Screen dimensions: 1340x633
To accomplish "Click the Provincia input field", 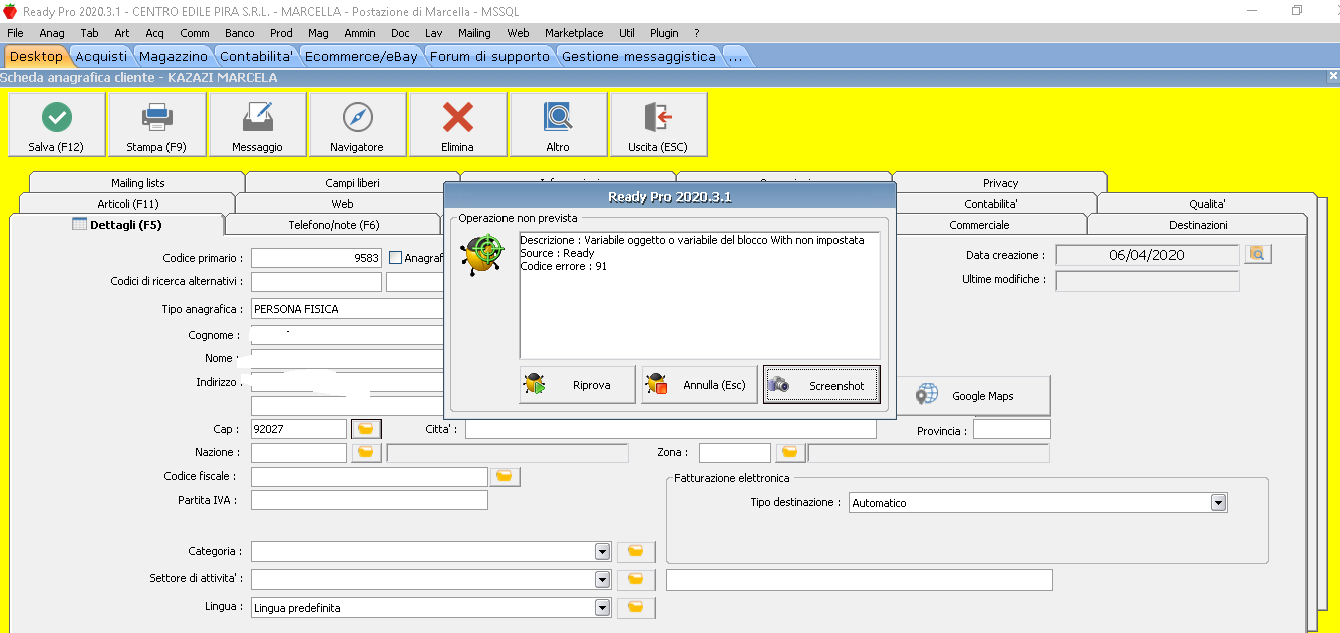I will click(x=1012, y=429).
